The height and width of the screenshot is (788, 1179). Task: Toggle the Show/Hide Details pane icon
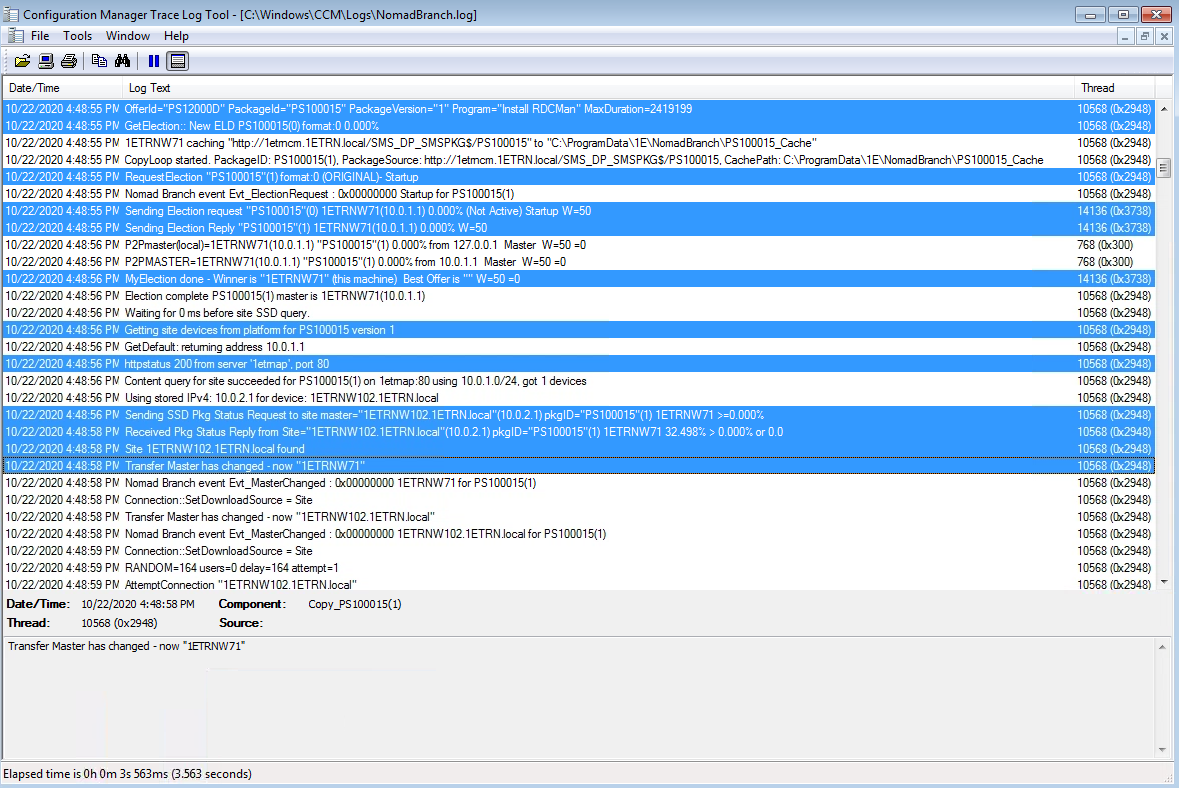tap(177, 61)
